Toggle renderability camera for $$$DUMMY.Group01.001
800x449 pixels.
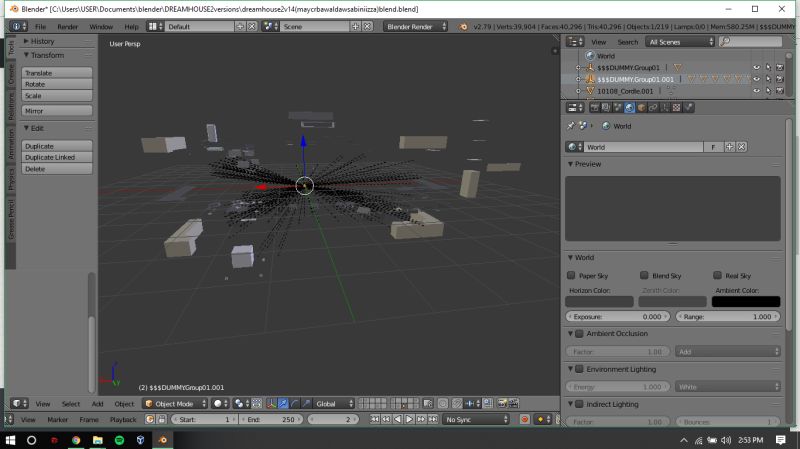pos(780,79)
